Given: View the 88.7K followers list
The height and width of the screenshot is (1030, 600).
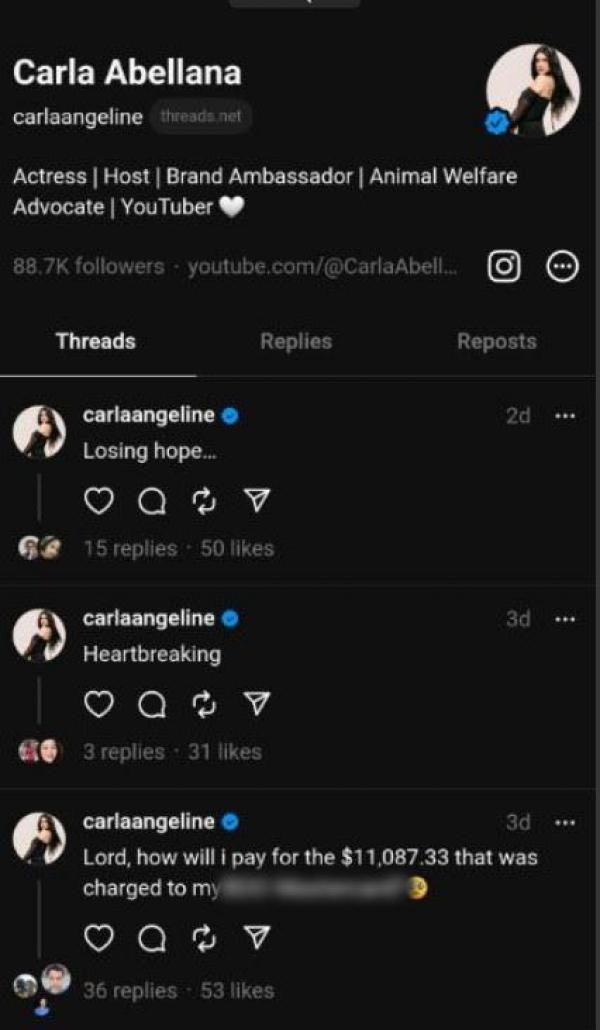Looking at the screenshot, I should click(x=88, y=267).
